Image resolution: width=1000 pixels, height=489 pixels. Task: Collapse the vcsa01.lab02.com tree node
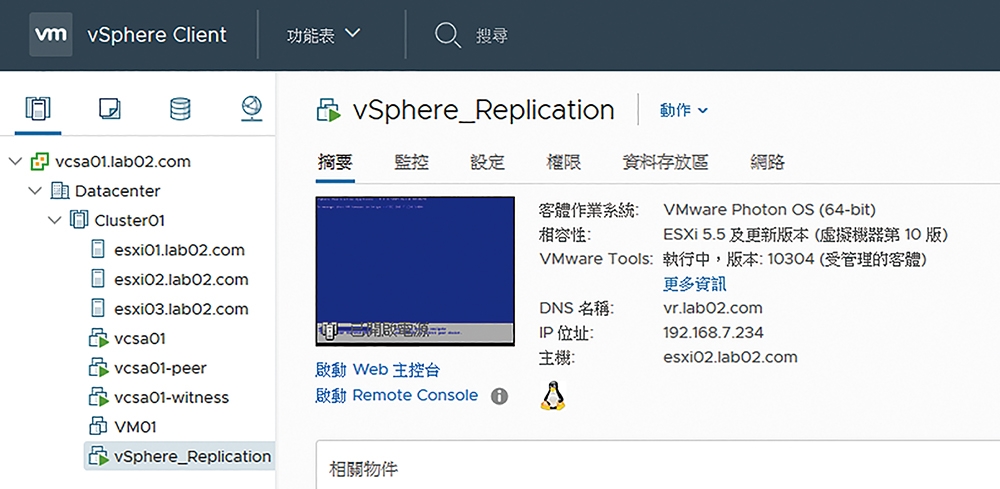(16, 162)
